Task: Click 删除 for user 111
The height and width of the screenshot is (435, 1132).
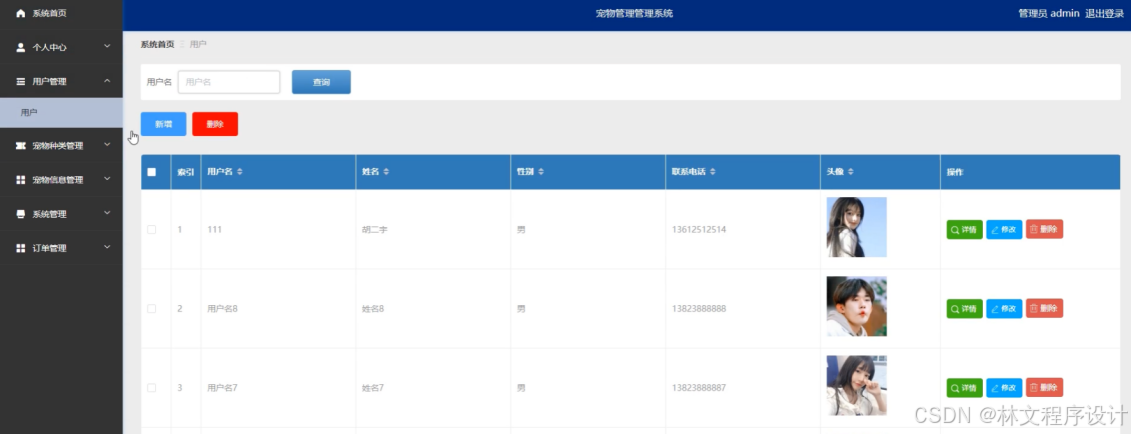Action: click(1044, 229)
